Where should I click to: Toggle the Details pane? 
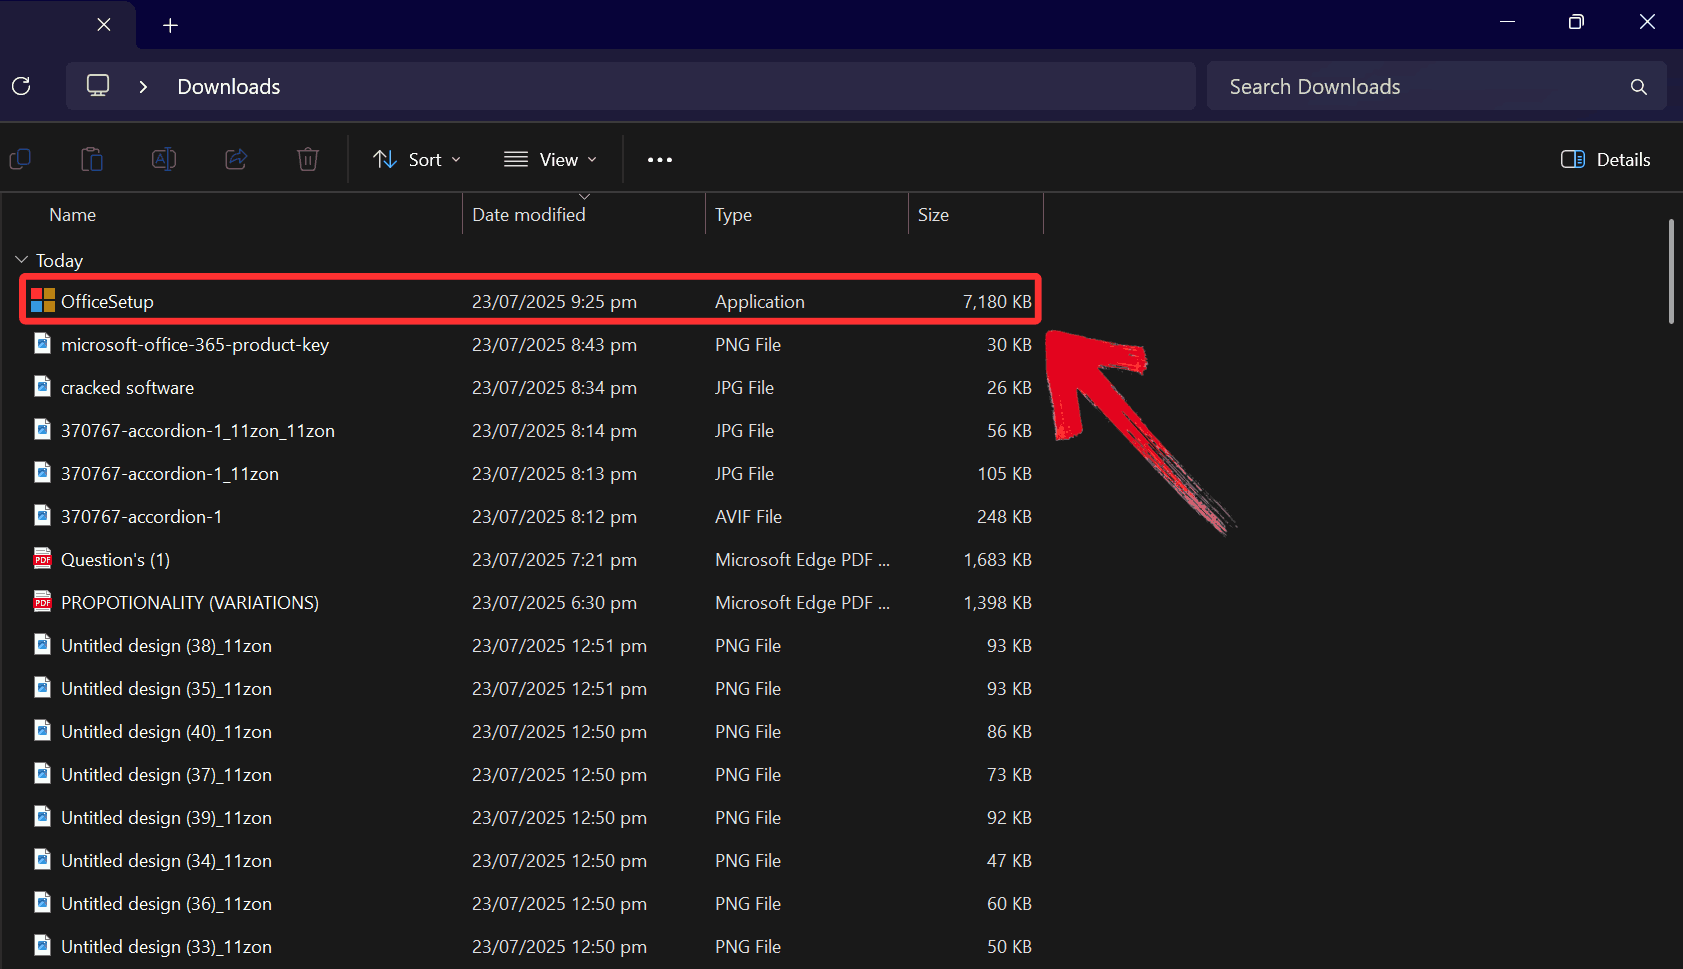[x=1605, y=159]
